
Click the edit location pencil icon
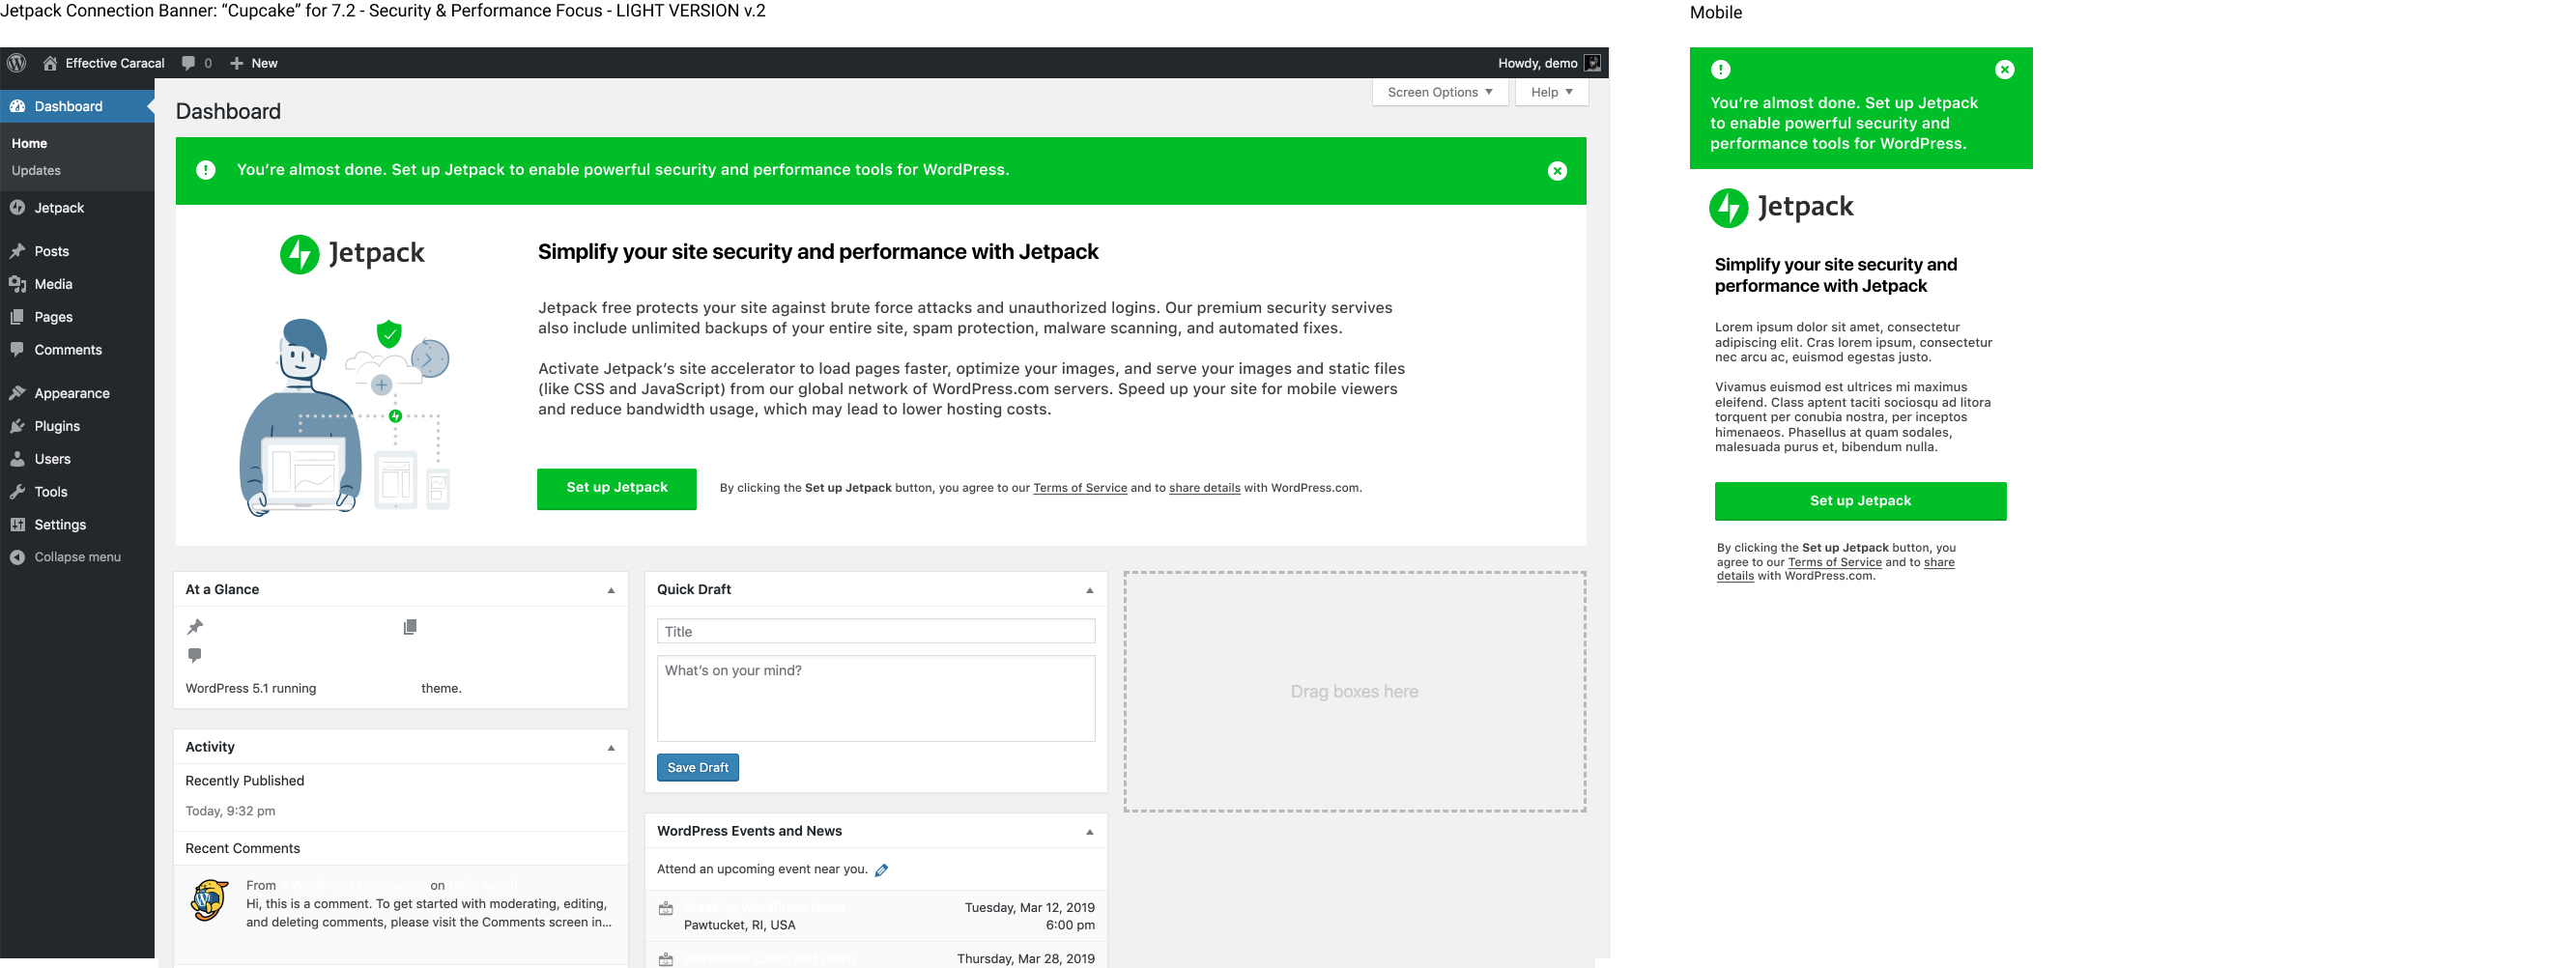pyautogui.click(x=882, y=870)
